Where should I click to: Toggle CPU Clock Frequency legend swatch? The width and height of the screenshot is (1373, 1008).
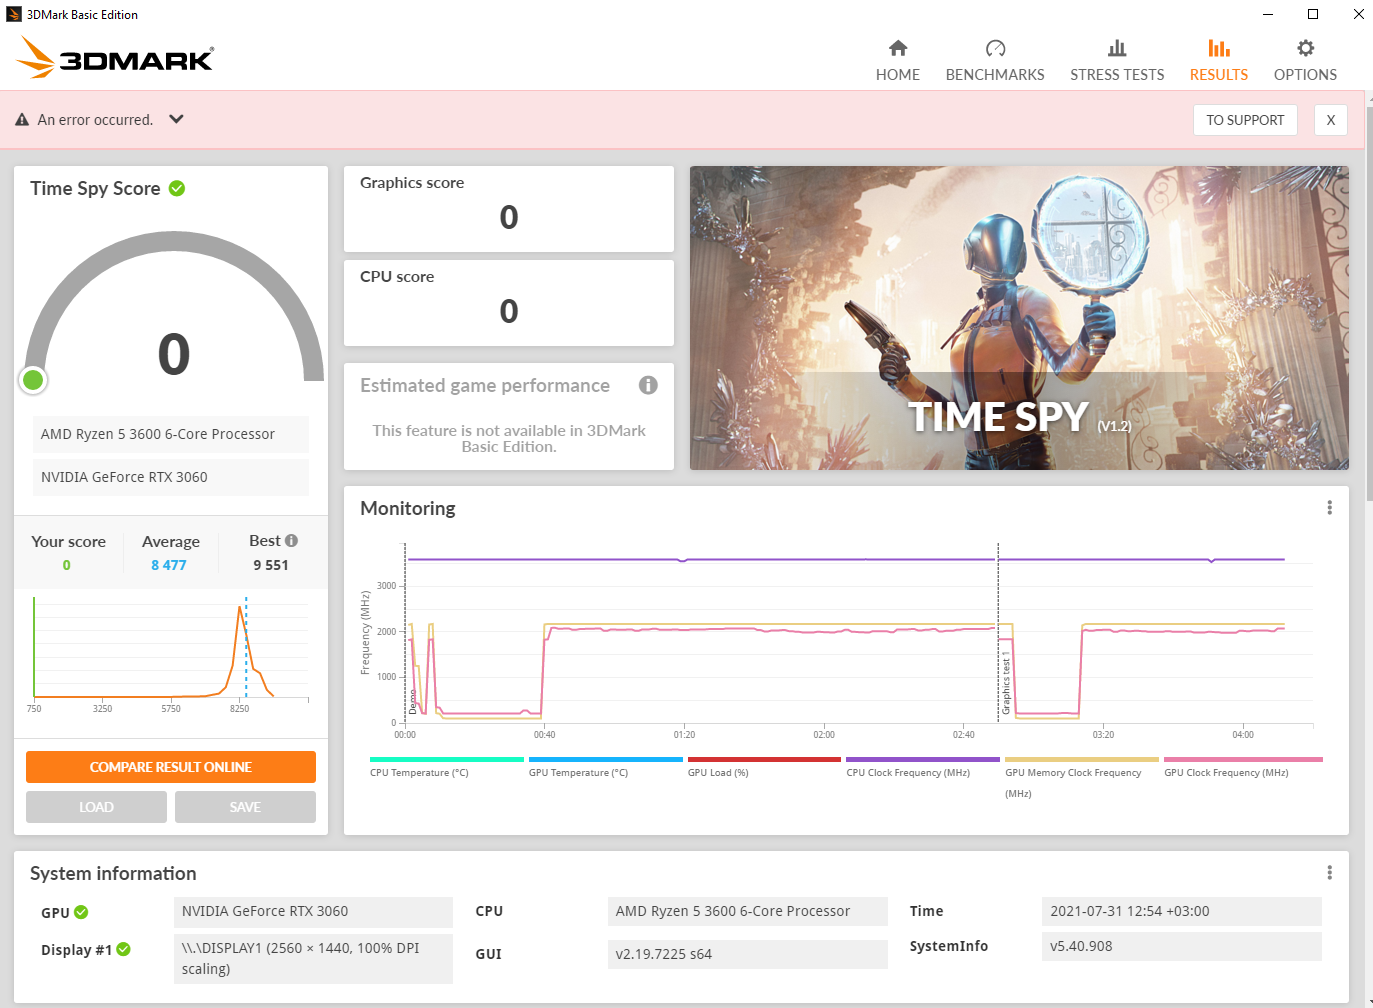923,760
